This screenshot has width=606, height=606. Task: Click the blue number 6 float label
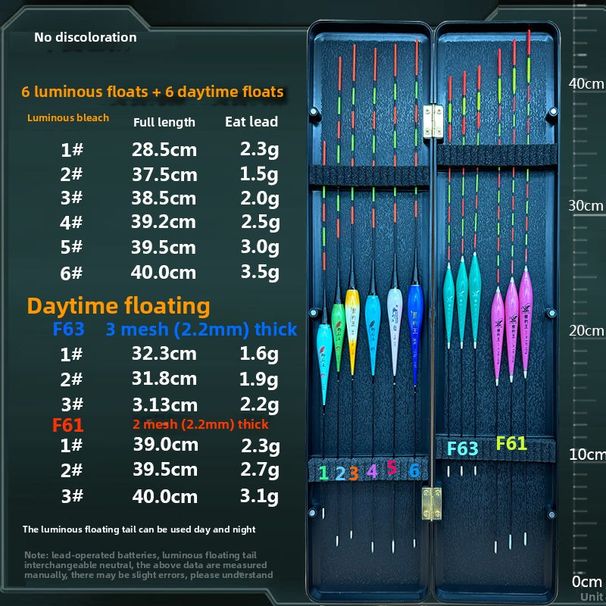[413, 470]
